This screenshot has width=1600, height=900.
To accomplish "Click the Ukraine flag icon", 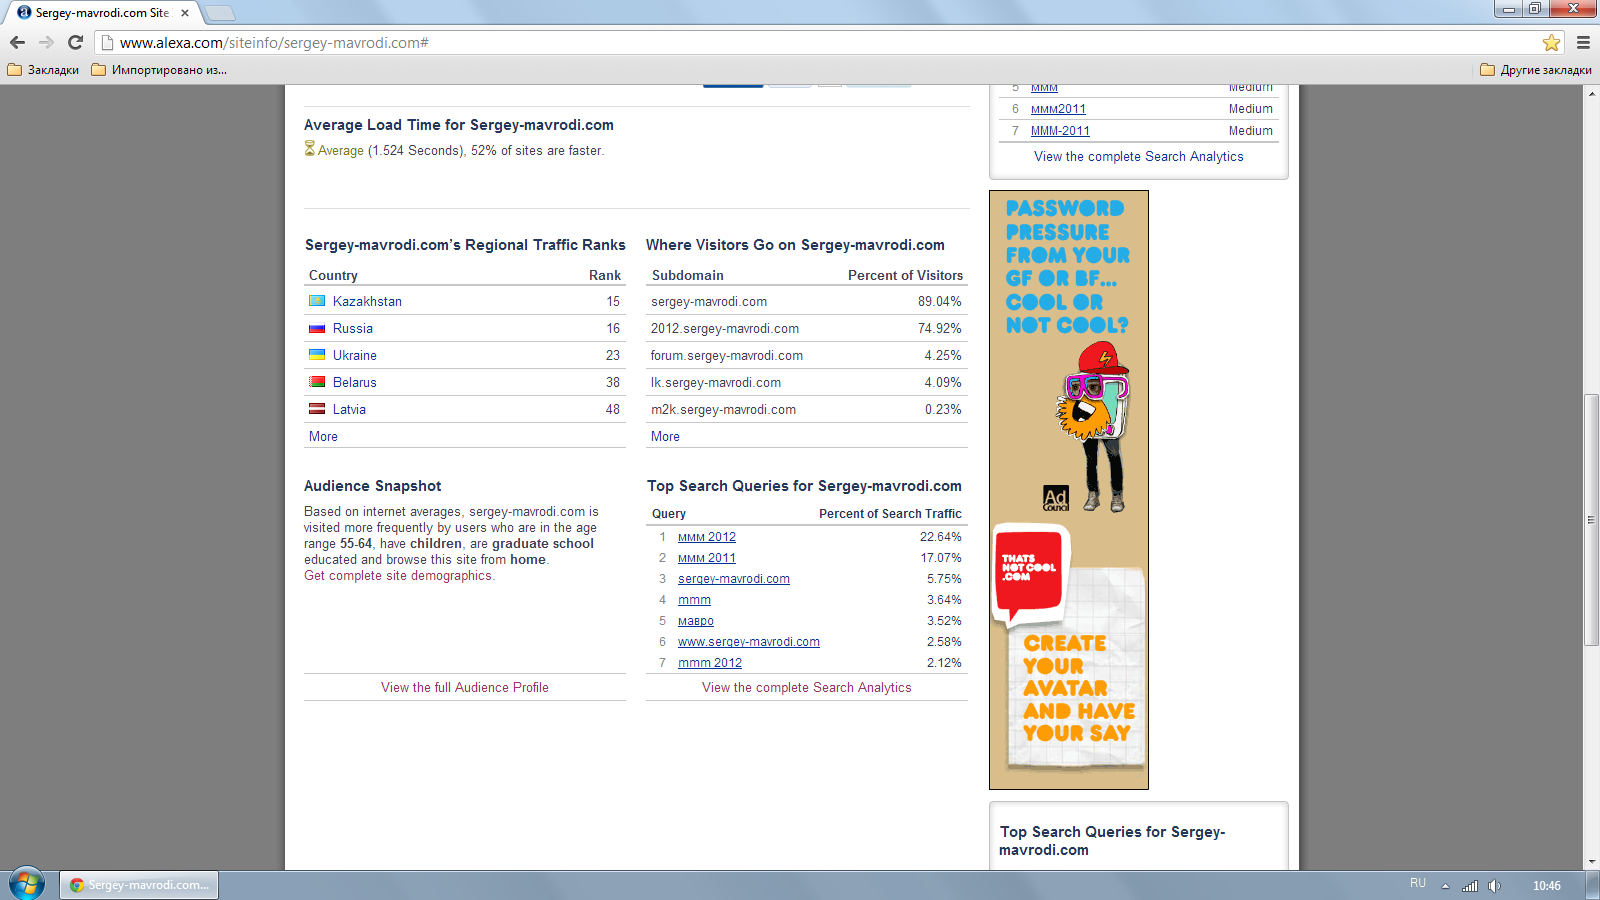I will pyautogui.click(x=317, y=355).
